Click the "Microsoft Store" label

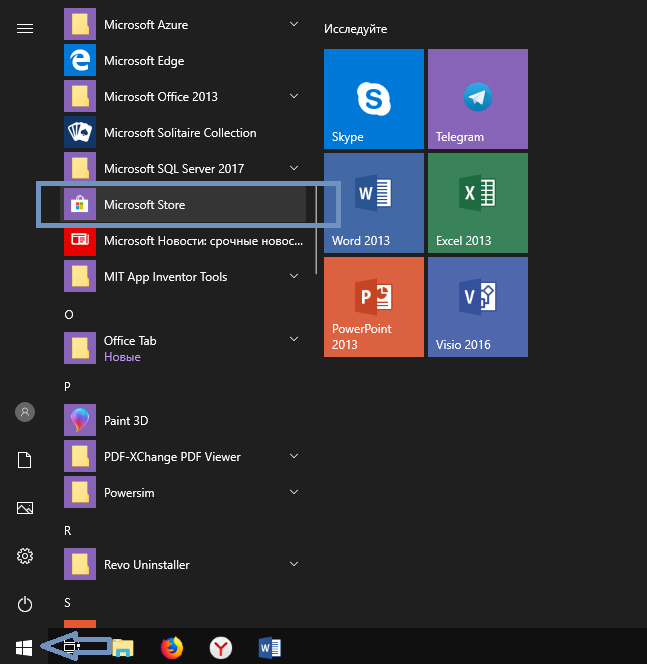tap(144, 205)
